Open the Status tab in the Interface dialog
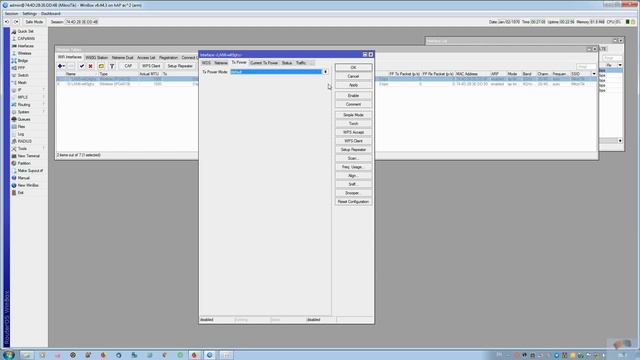The image size is (640, 360). tap(287, 63)
